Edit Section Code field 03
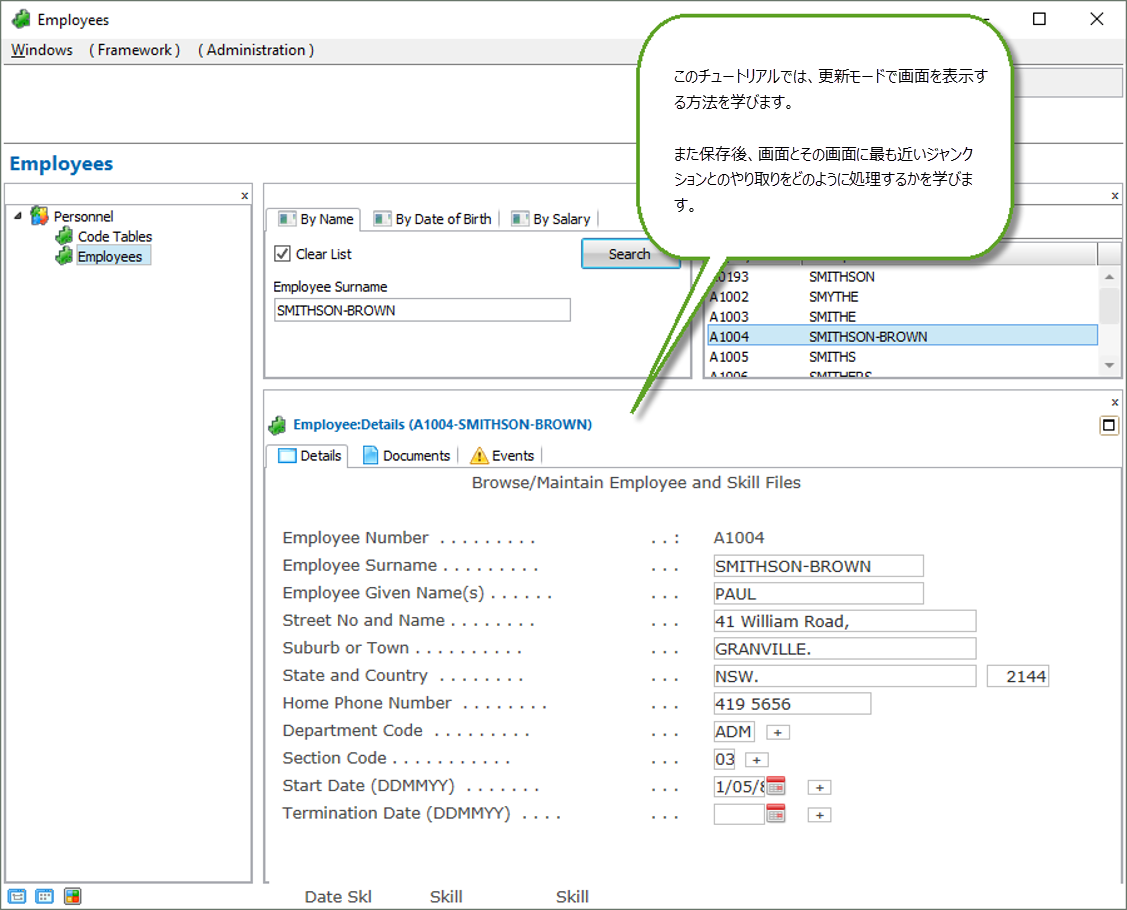This screenshot has height=910, width=1127. point(724,759)
